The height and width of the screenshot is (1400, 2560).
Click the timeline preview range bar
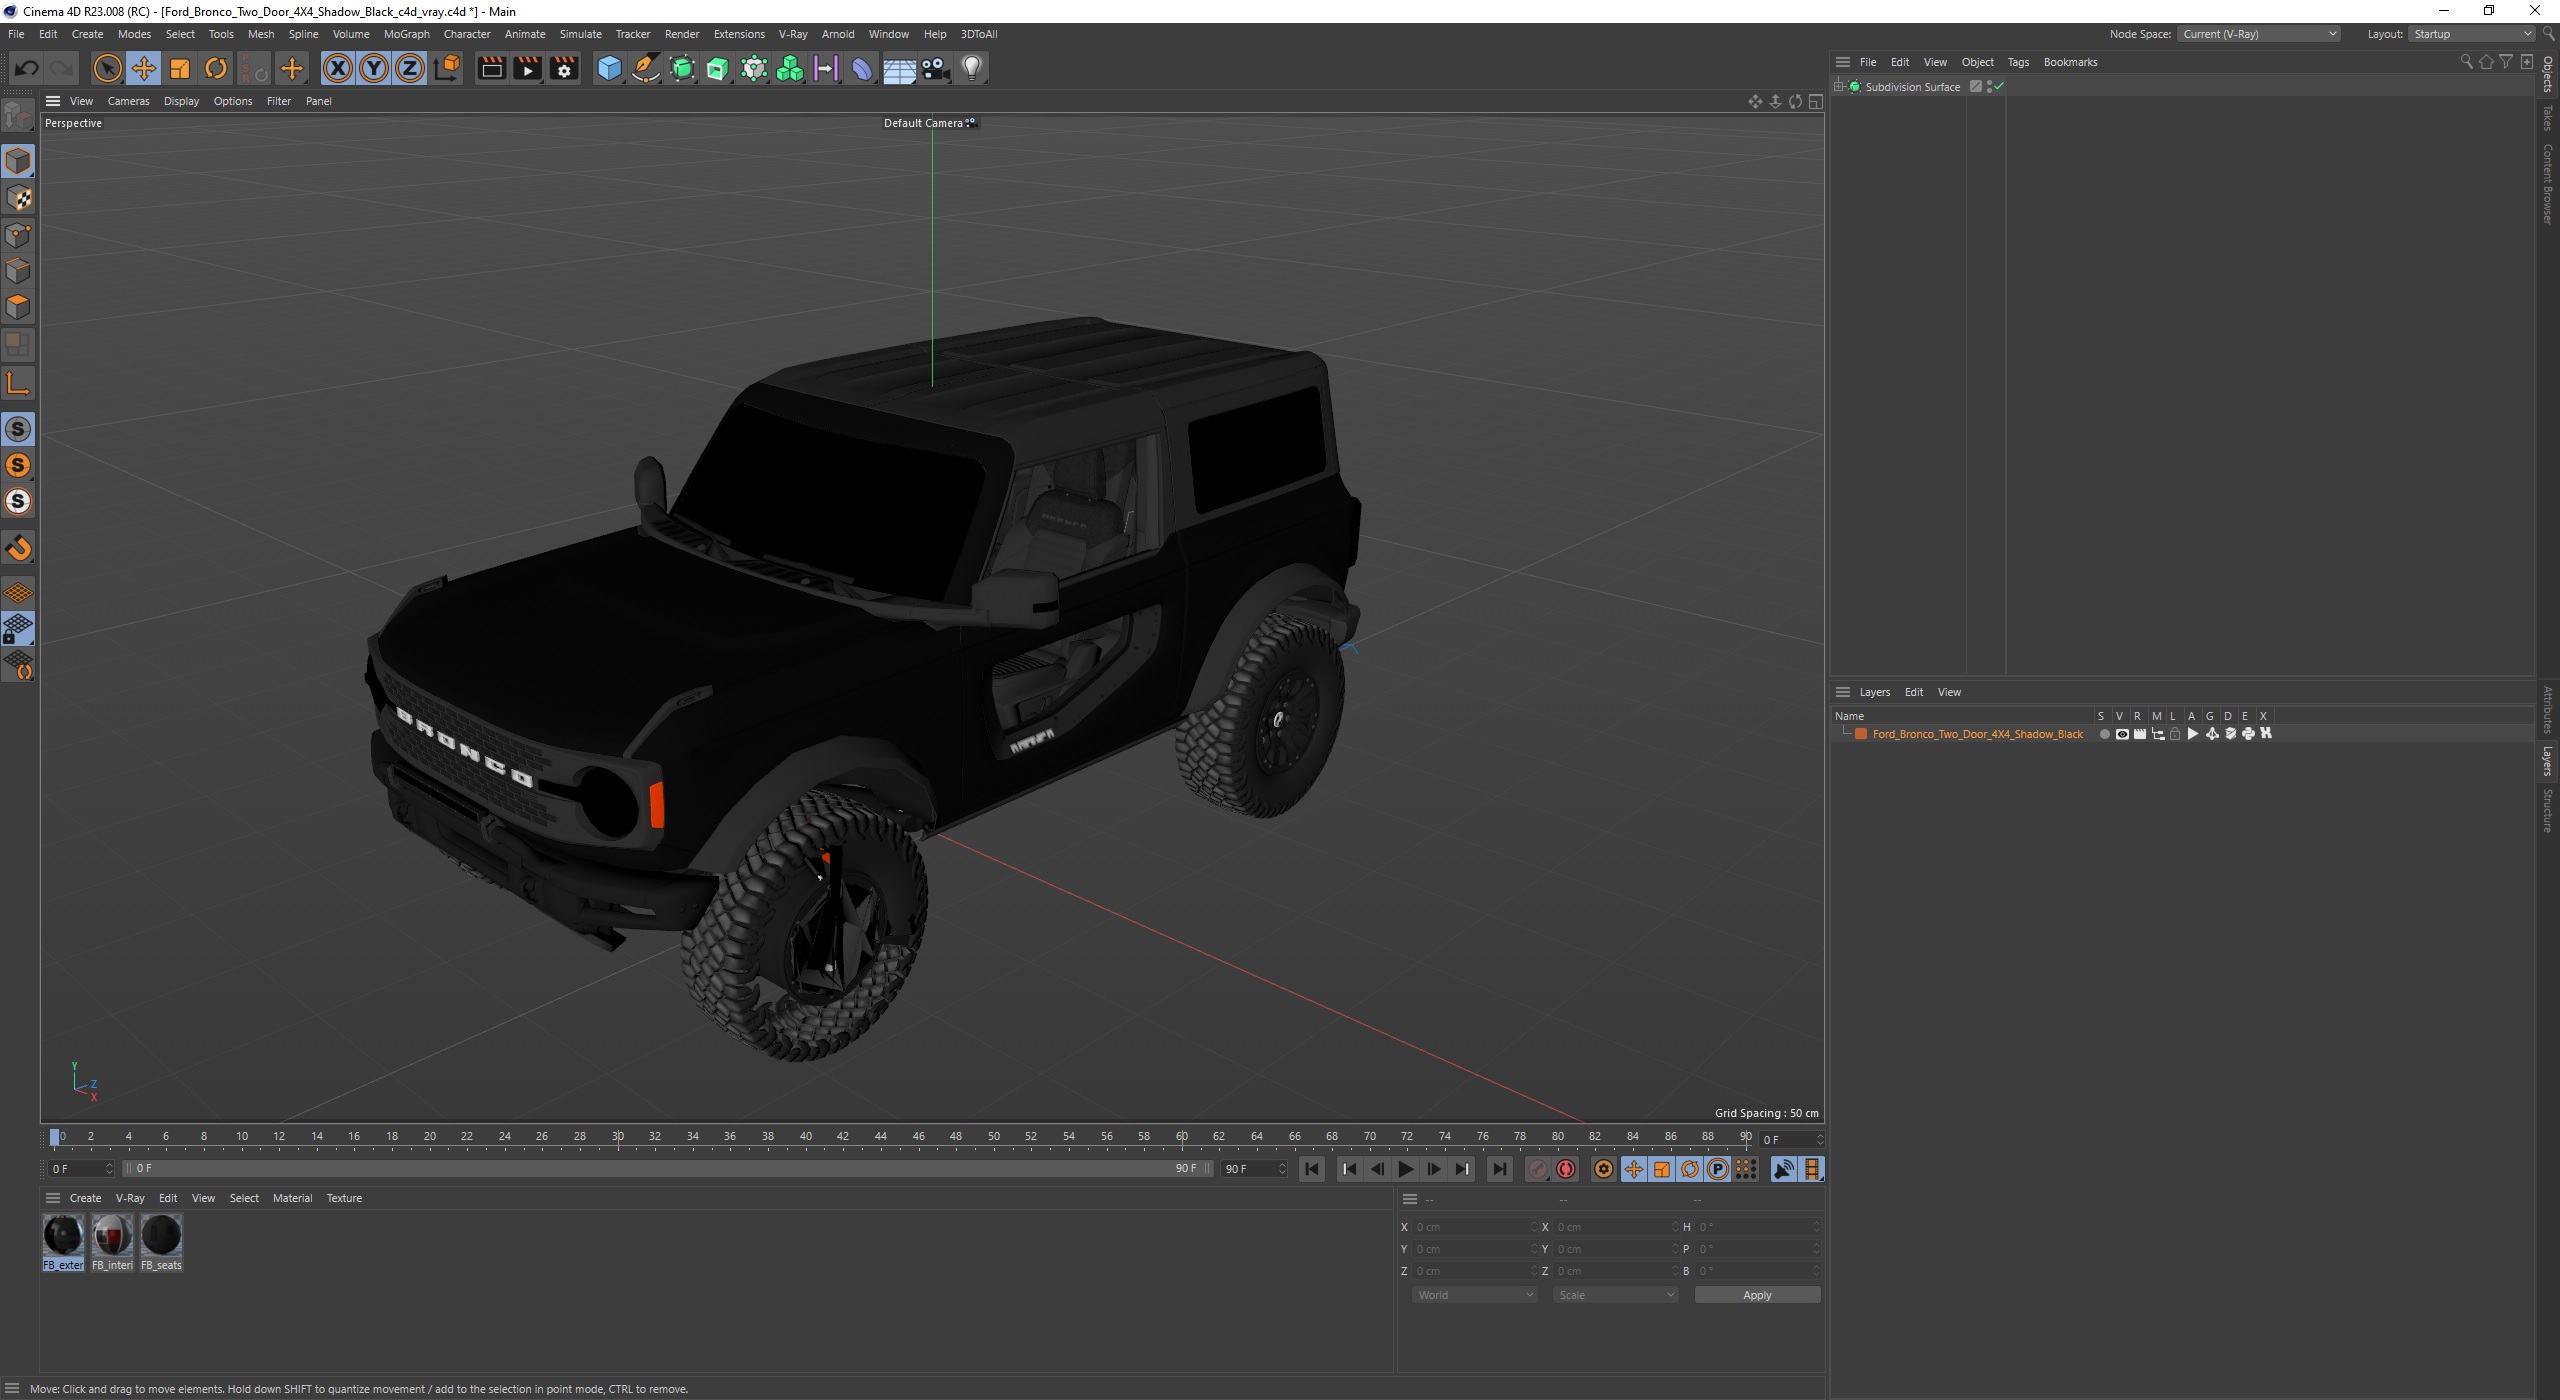[667, 1169]
